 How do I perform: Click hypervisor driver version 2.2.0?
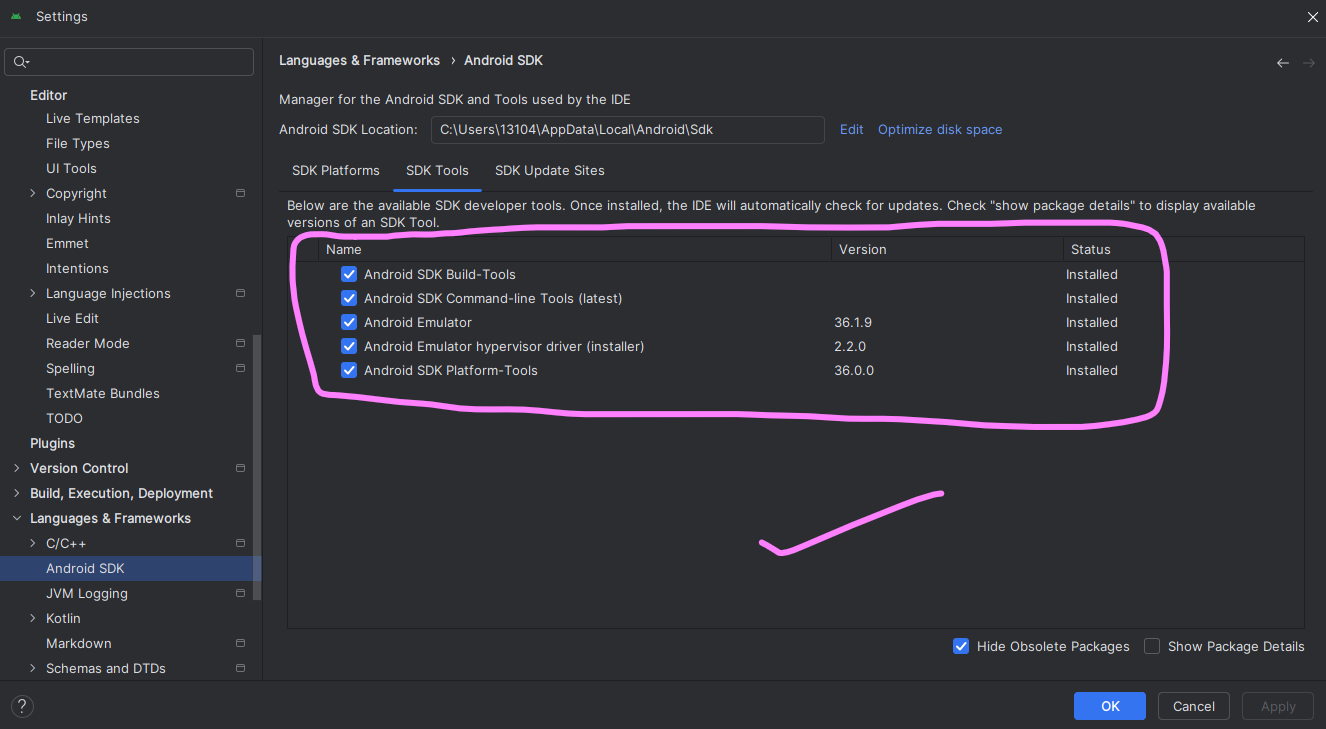coord(850,346)
